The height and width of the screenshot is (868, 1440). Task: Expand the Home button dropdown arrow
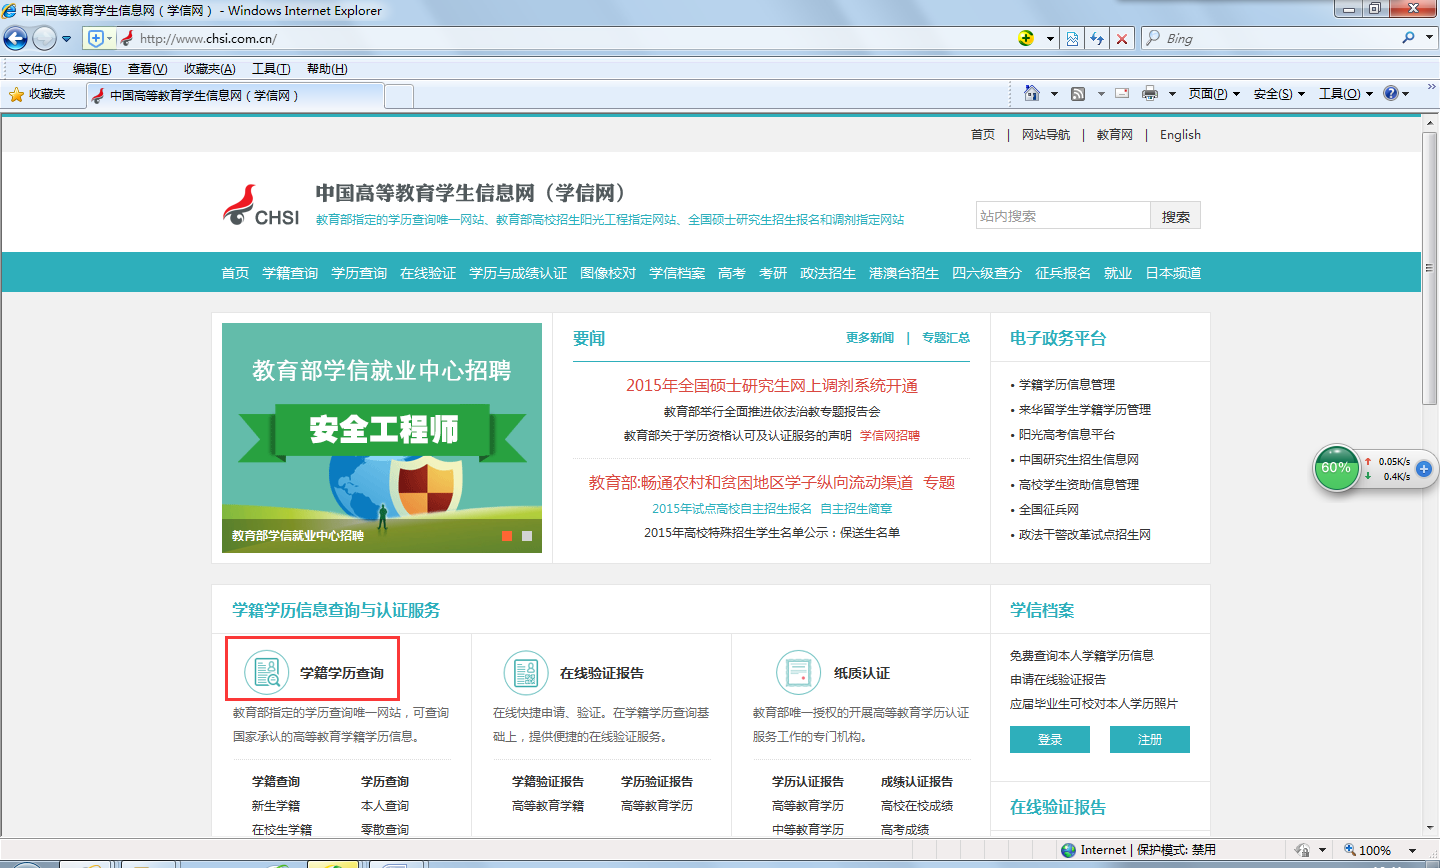point(1054,94)
